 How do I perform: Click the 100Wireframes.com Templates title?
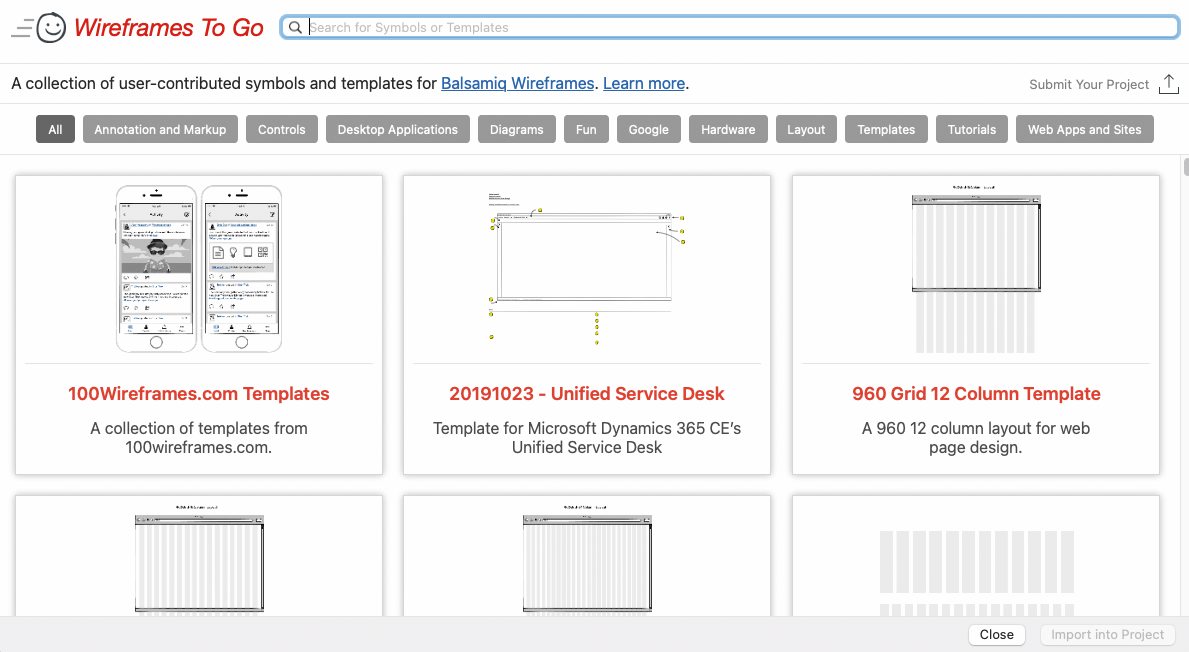[199, 393]
